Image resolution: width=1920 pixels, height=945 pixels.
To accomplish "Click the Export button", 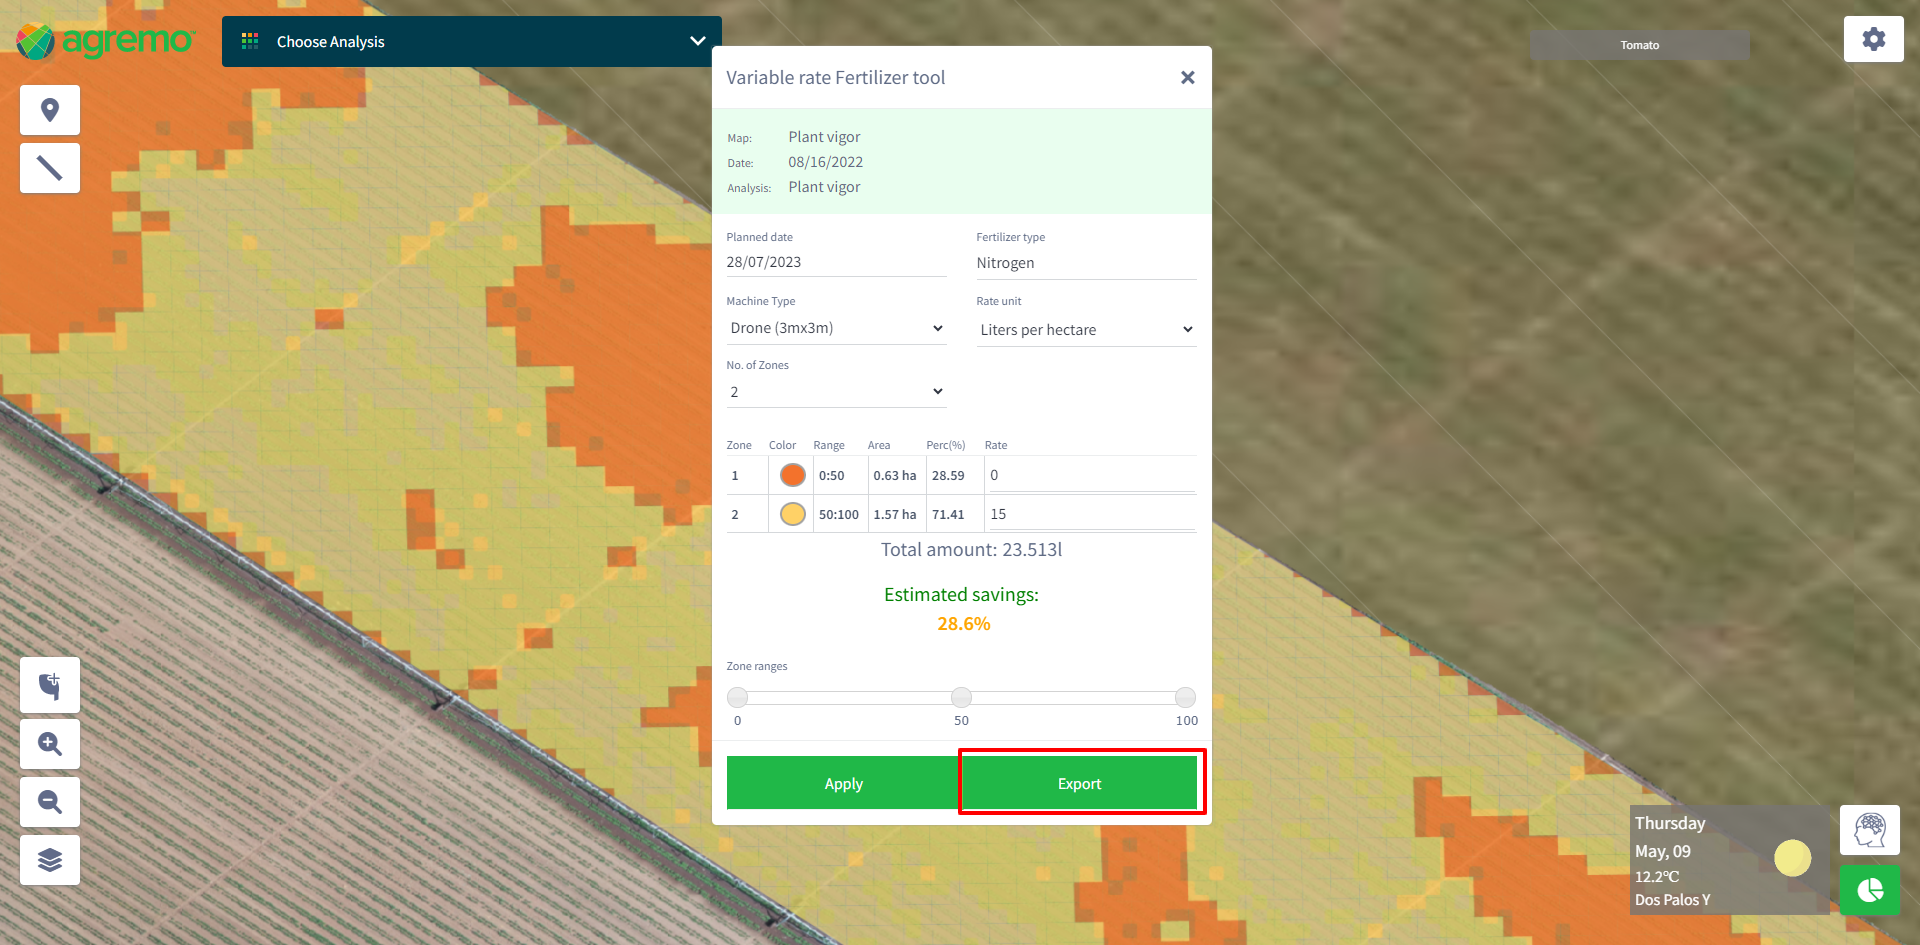I will click(1079, 784).
